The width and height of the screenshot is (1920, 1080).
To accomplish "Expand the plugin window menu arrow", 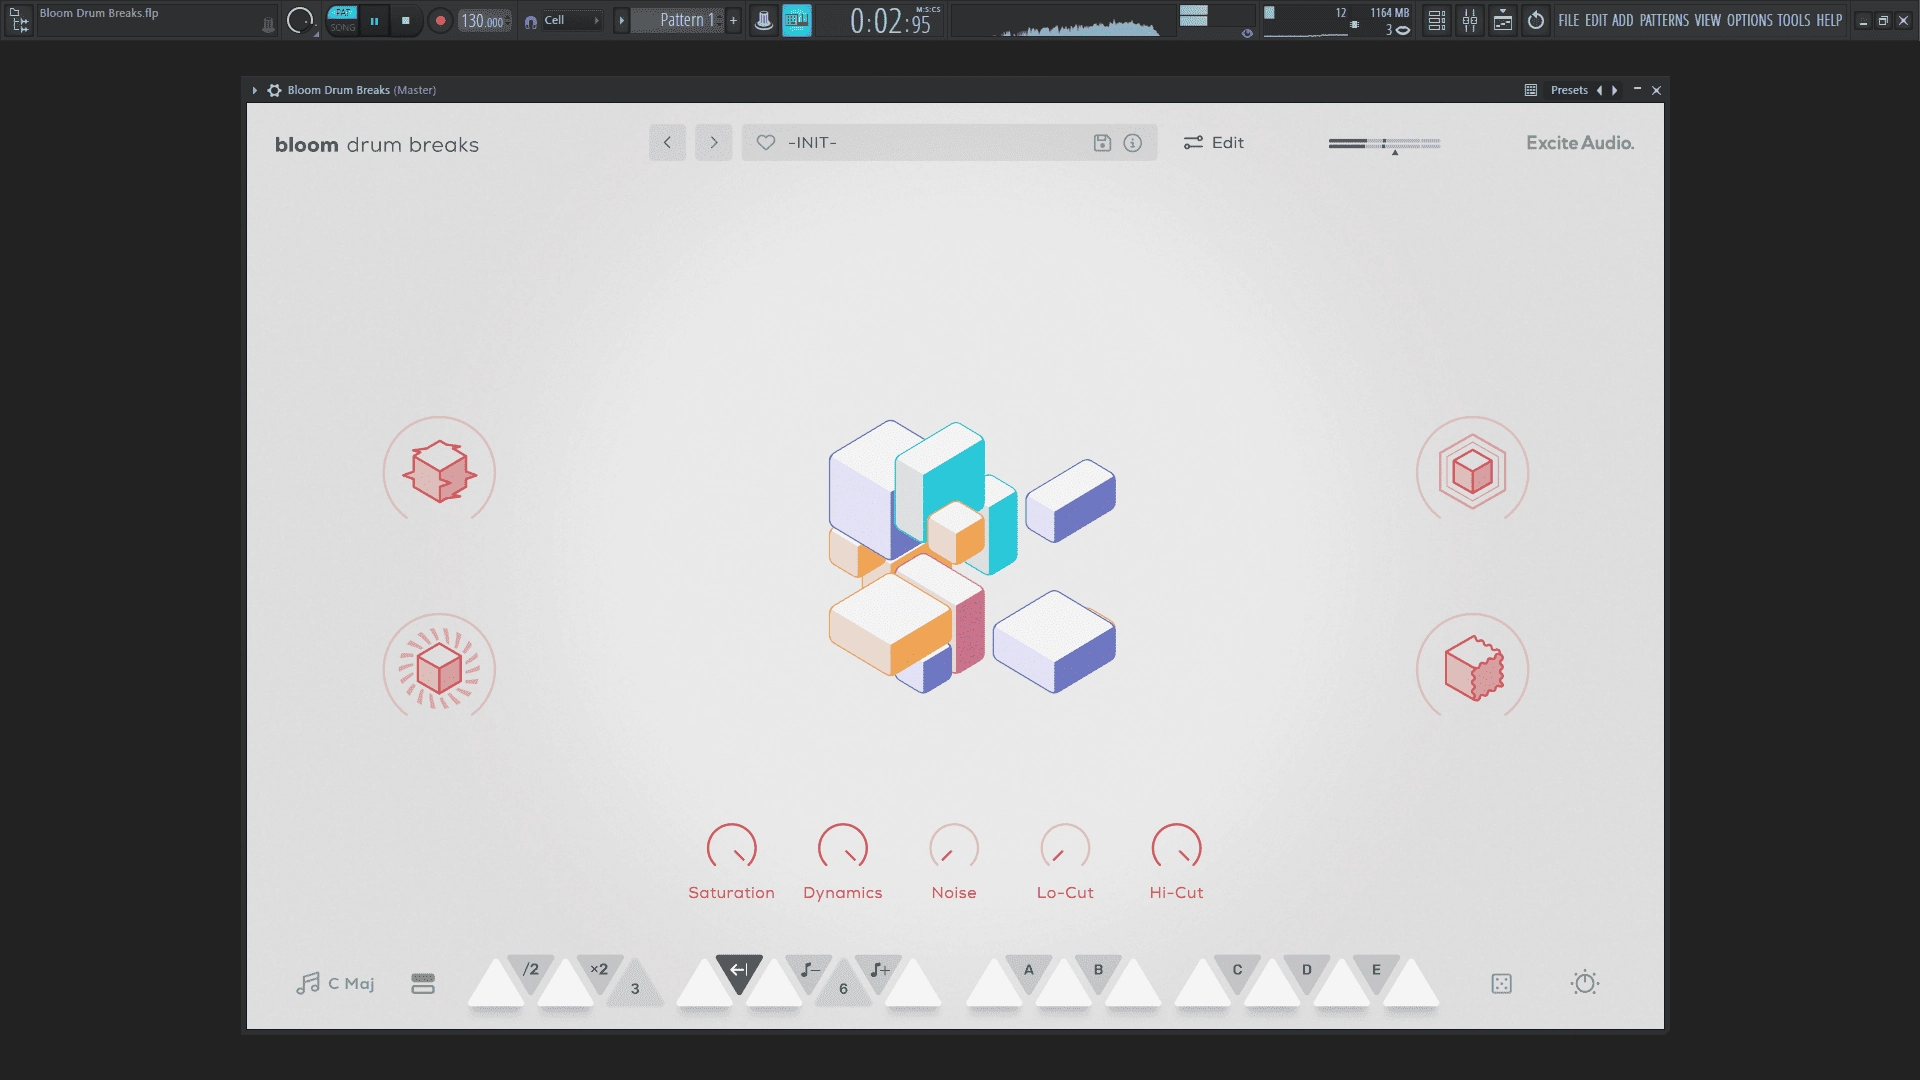I will tap(254, 90).
